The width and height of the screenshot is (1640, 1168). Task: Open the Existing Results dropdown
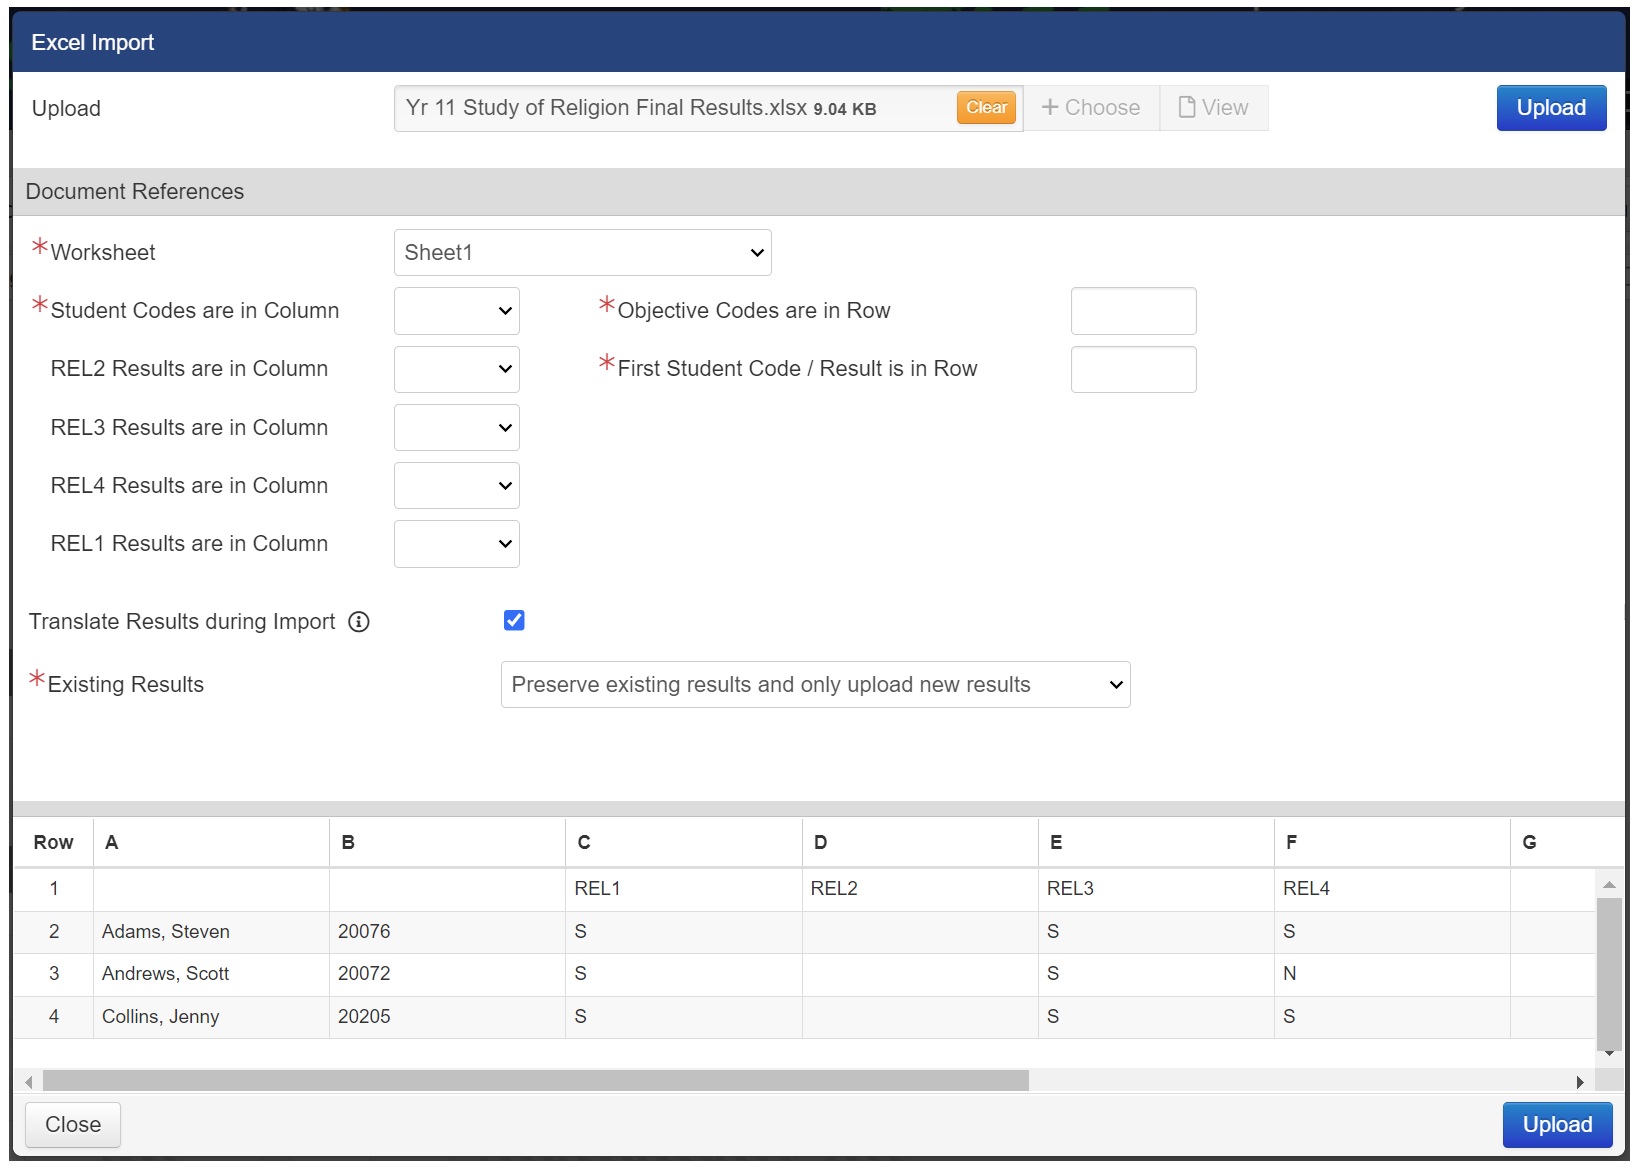click(x=815, y=685)
